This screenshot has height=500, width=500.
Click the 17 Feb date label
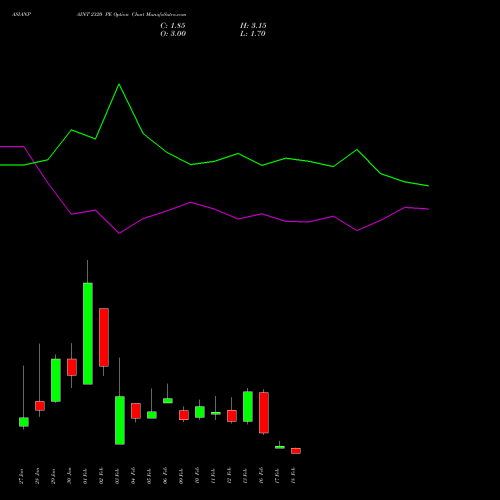click(278, 476)
